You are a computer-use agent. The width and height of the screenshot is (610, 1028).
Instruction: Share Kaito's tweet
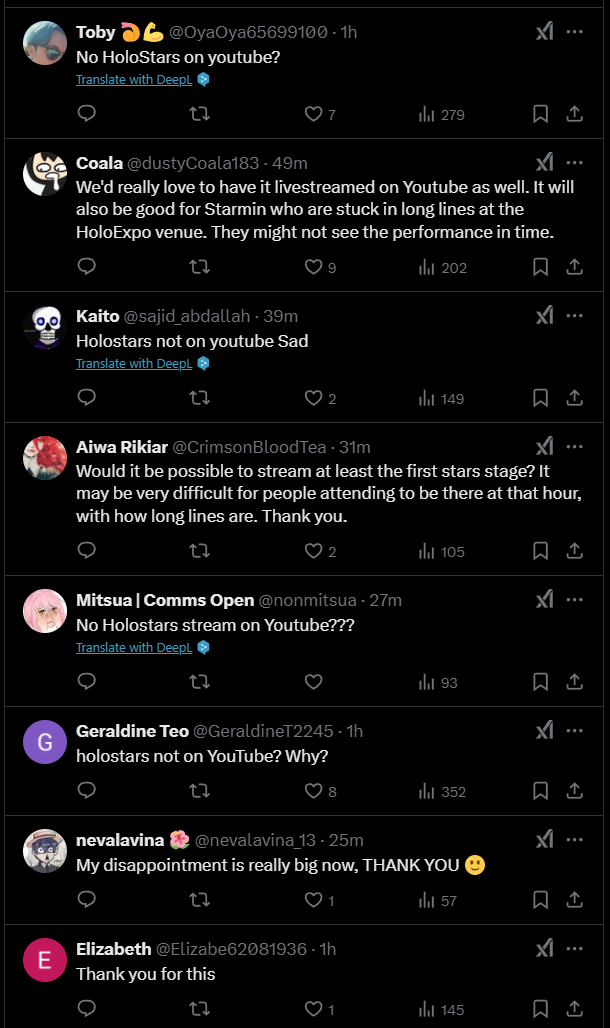pyautogui.click(x=575, y=398)
